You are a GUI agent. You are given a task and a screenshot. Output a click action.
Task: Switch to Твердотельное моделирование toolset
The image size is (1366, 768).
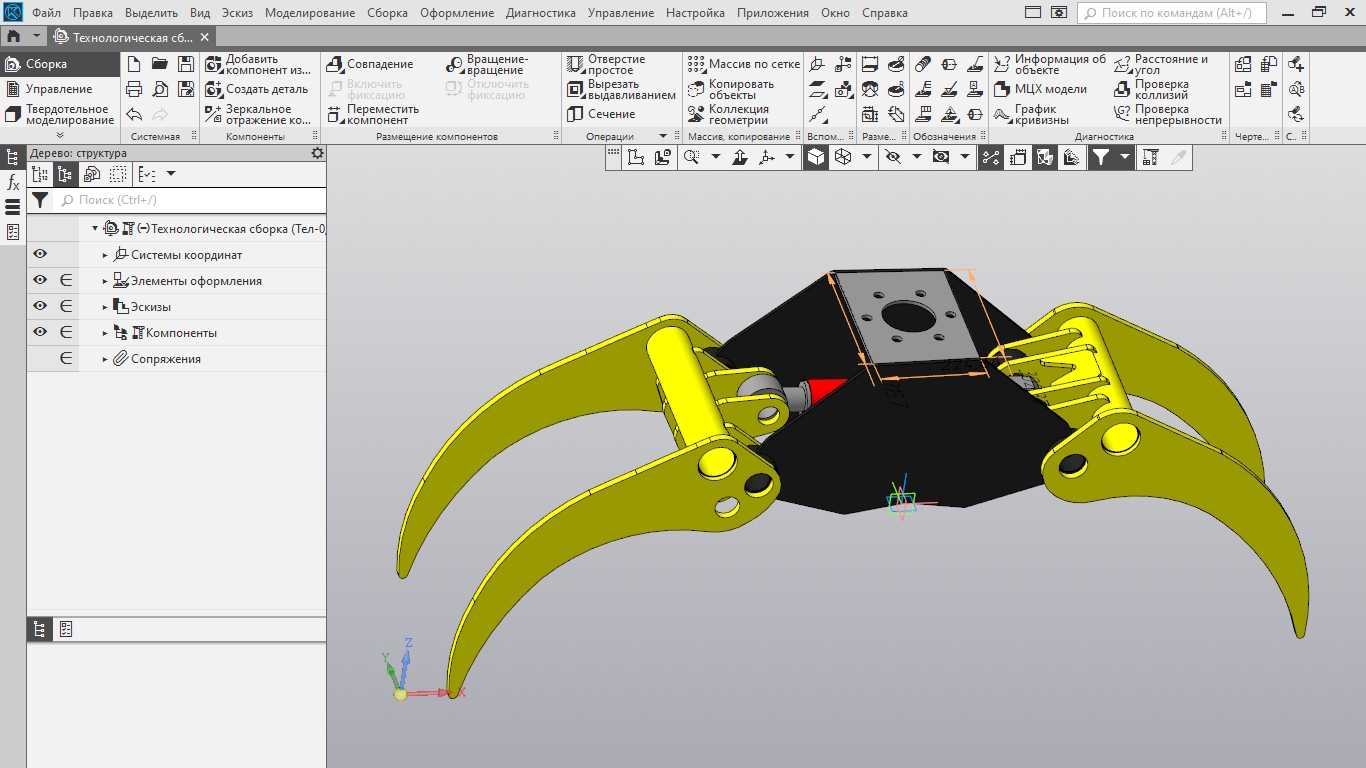coord(59,114)
